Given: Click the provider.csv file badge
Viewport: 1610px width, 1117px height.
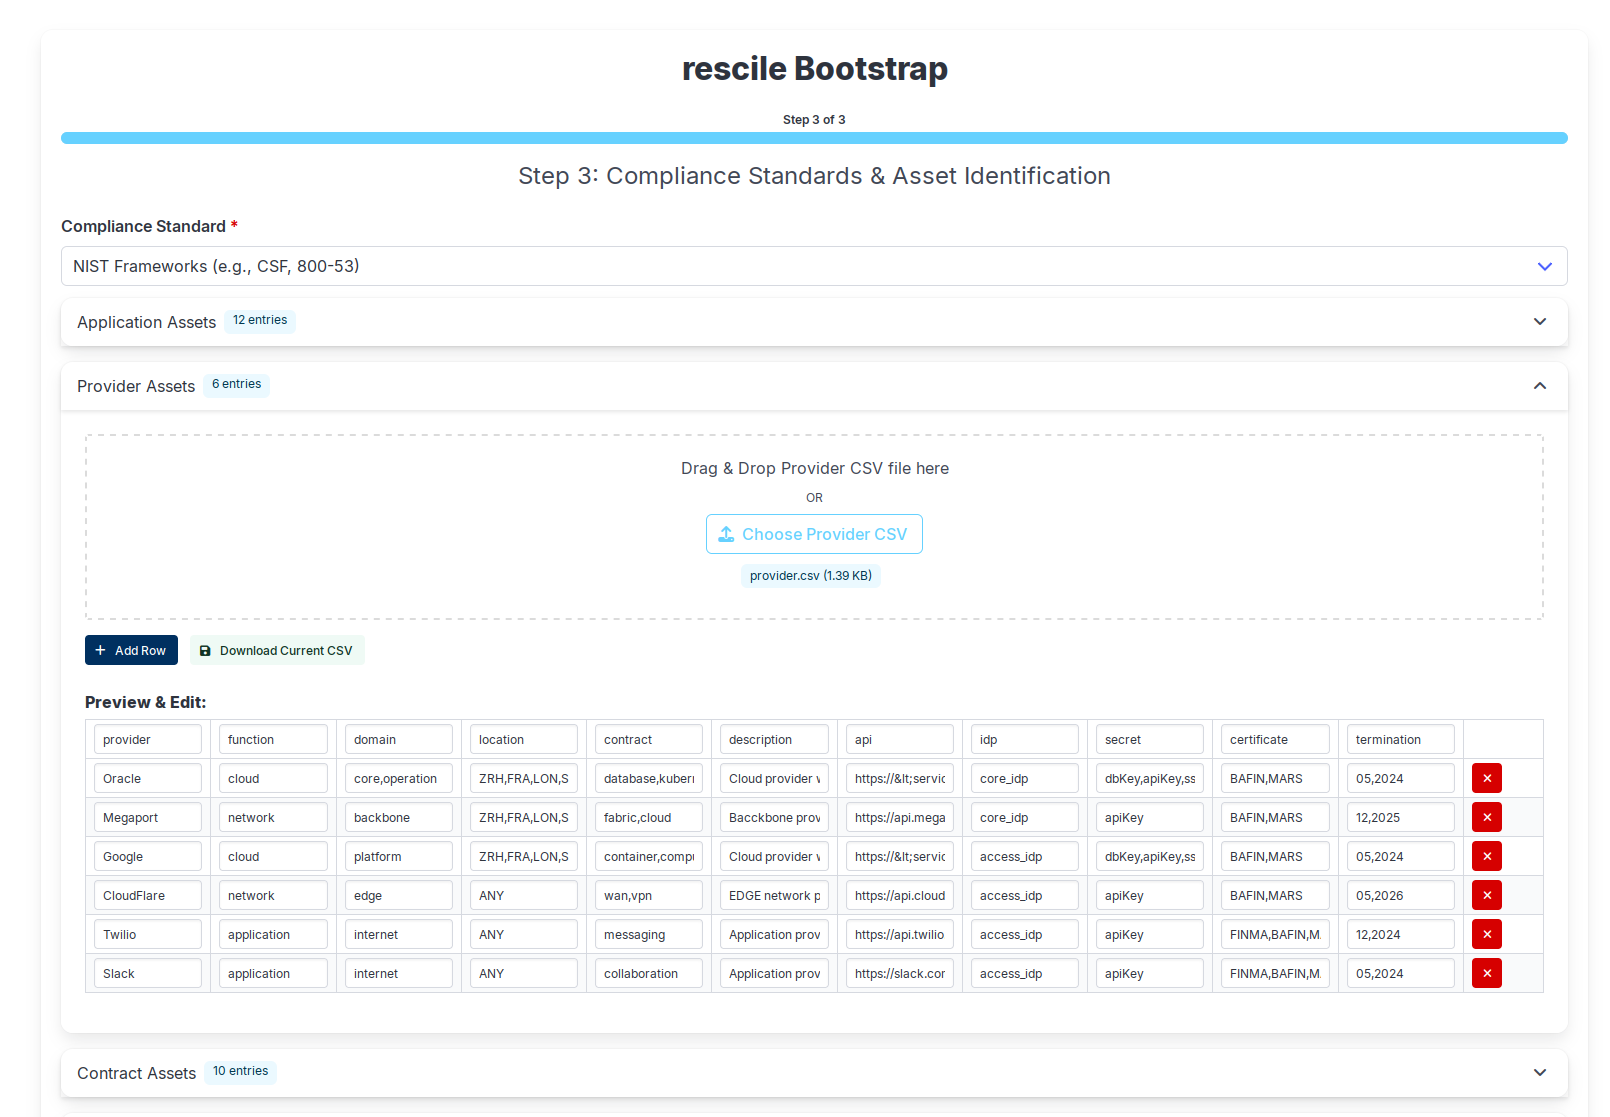Looking at the screenshot, I should (x=810, y=575).
